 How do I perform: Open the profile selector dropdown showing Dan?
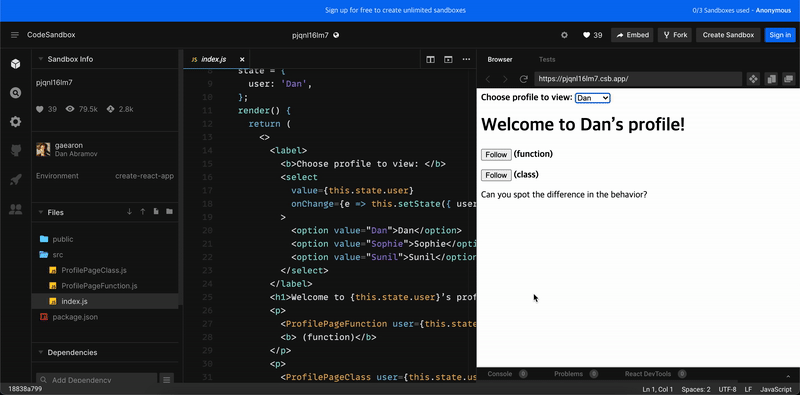[x=592, y=97]
